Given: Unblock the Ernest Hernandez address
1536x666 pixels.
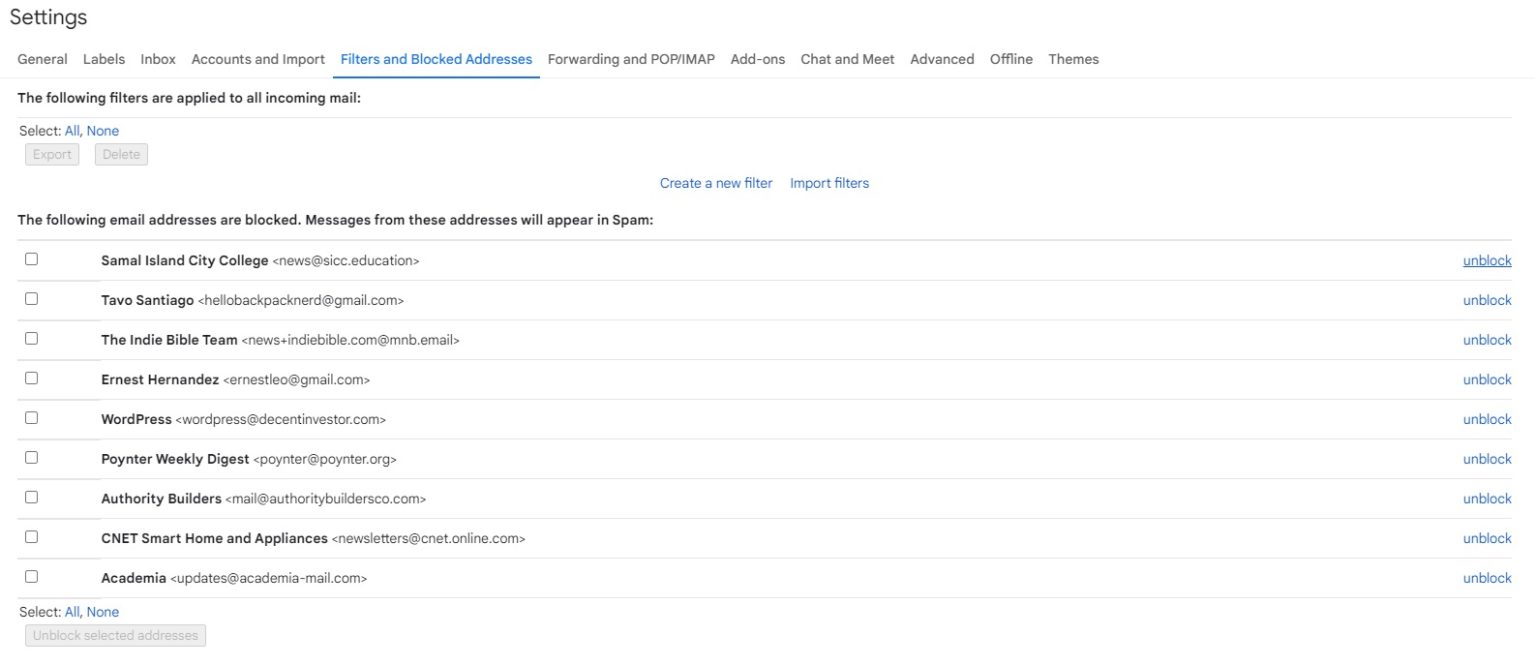Looking at the screenshot, I should pos(1487,379).
